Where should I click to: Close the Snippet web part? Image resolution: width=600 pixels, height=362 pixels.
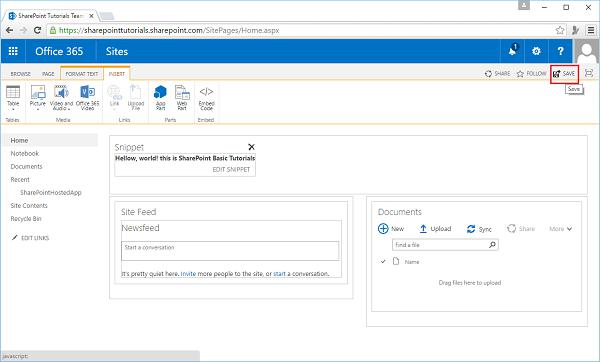click(x=251, y=147)
